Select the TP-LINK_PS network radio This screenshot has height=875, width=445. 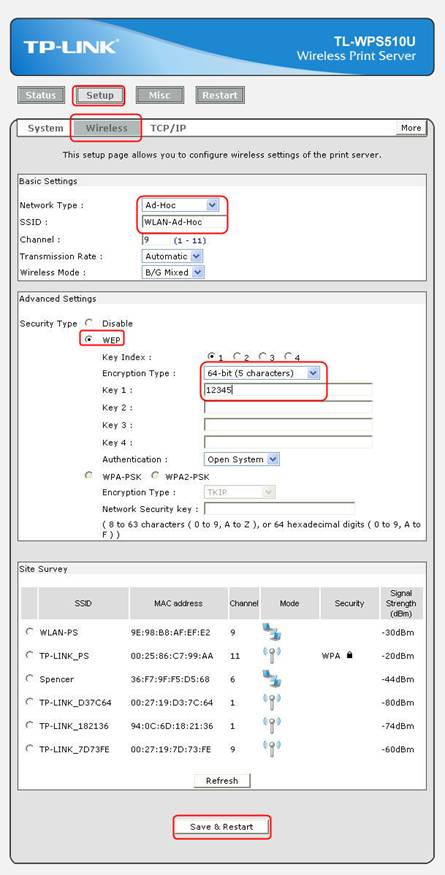click(30, 655)
